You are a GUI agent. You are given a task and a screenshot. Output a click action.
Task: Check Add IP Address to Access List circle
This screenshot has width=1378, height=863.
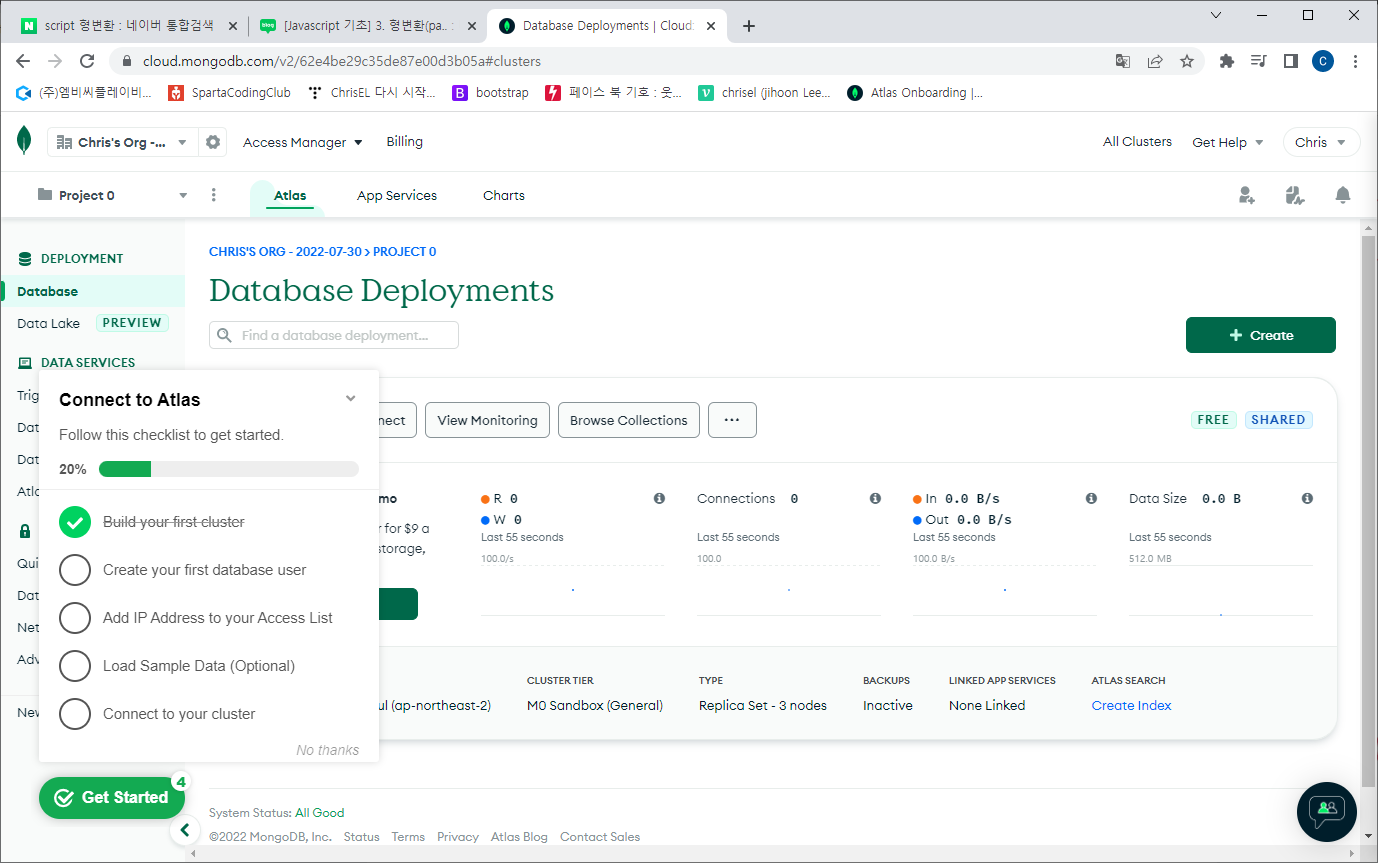click(75, 618)
